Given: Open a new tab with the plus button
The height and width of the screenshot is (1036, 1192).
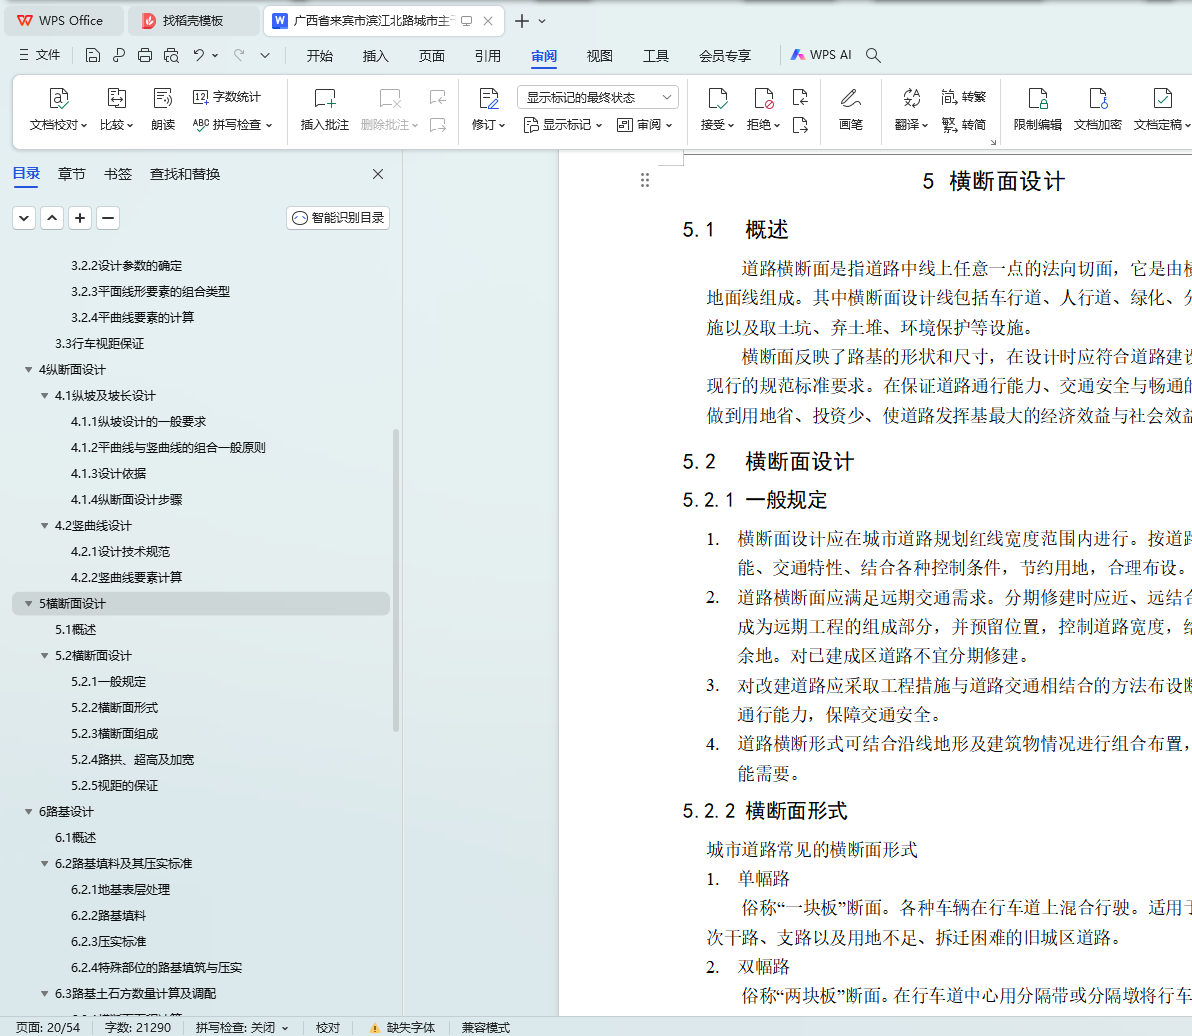Looking at the screenshot, I should (522, 21).
